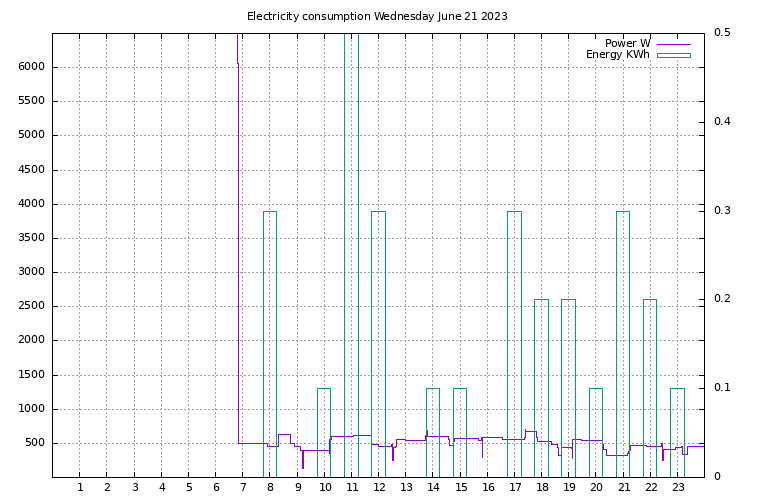Image resolution: width=768 pixels, height=500 pixels.
Task: Click the right-axis energy value 0.5
Action: pos(722,32)
